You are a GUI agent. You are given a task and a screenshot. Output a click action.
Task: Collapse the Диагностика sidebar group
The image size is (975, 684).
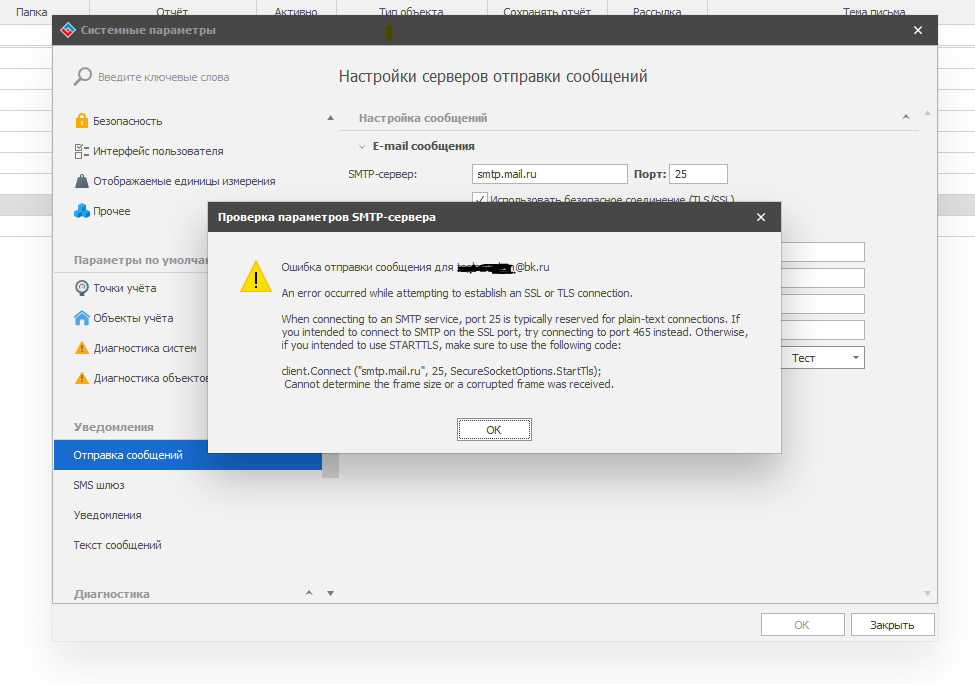pos(309,594)
